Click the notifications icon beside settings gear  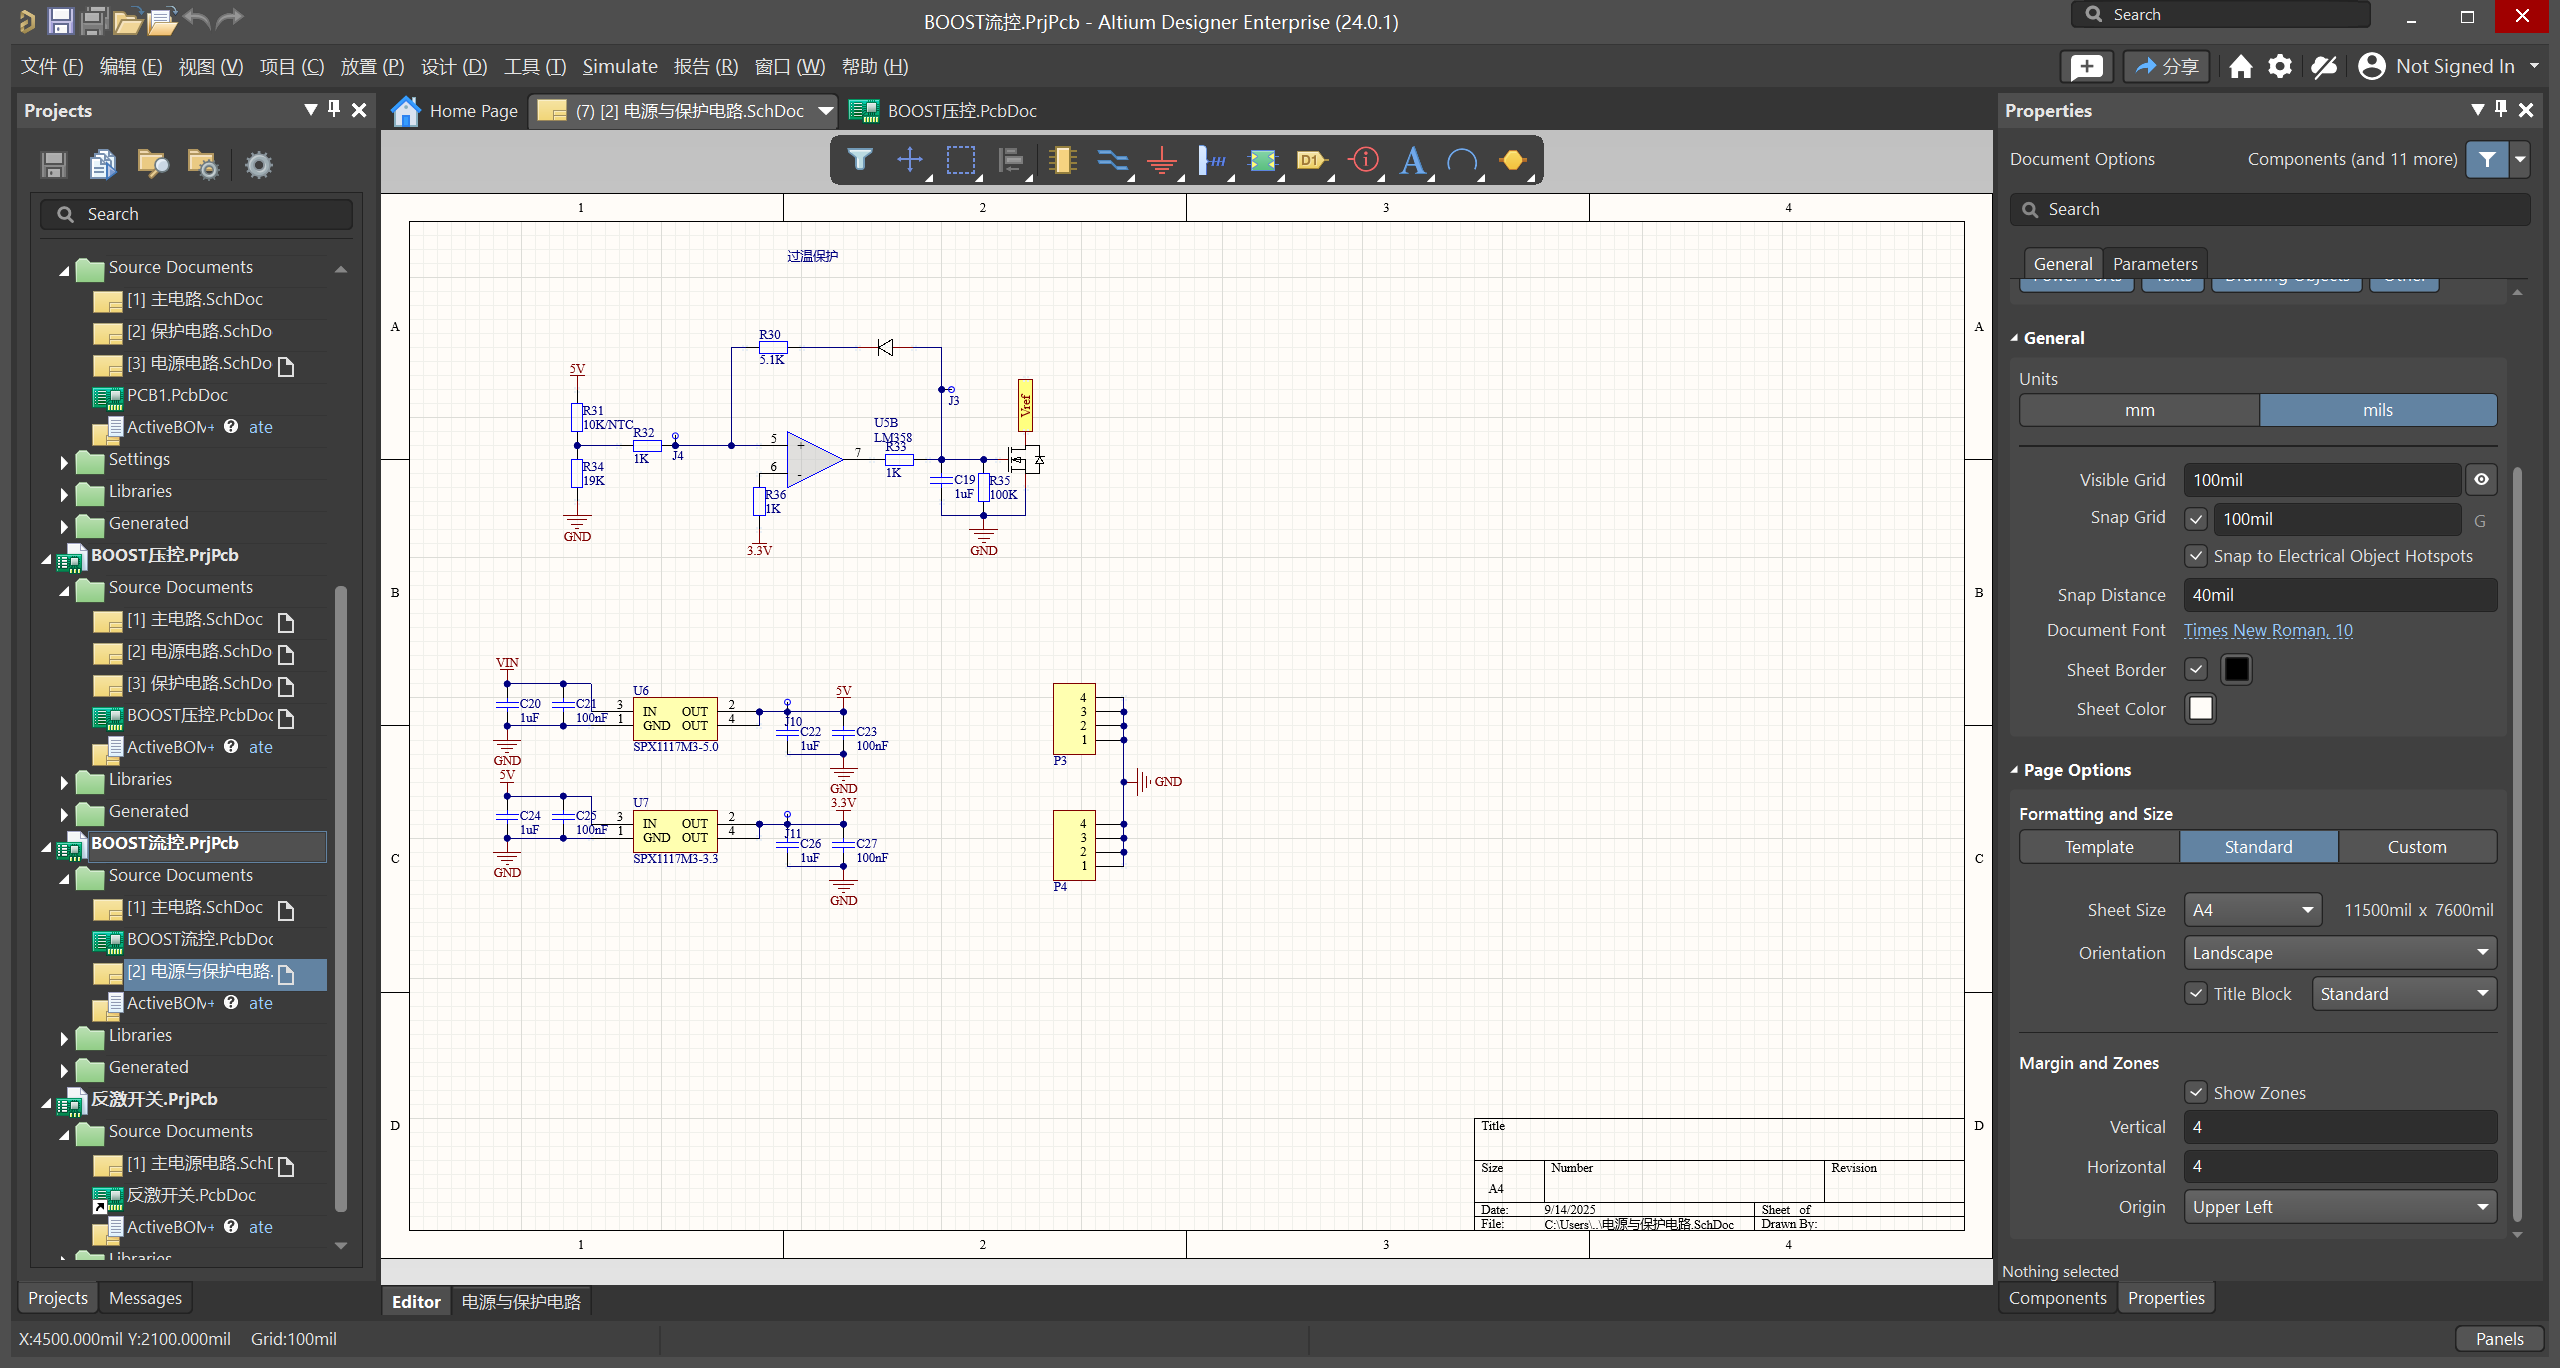tap(2324, 67)
